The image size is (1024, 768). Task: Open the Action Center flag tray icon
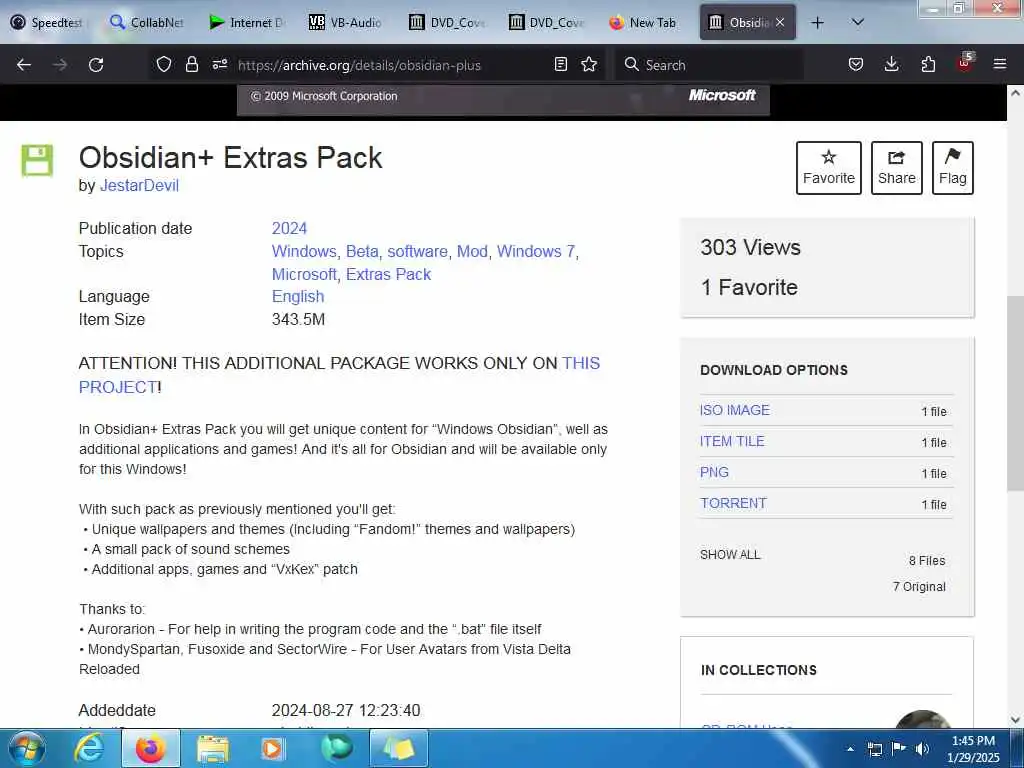pyautogui.click(x=899, y=749)
